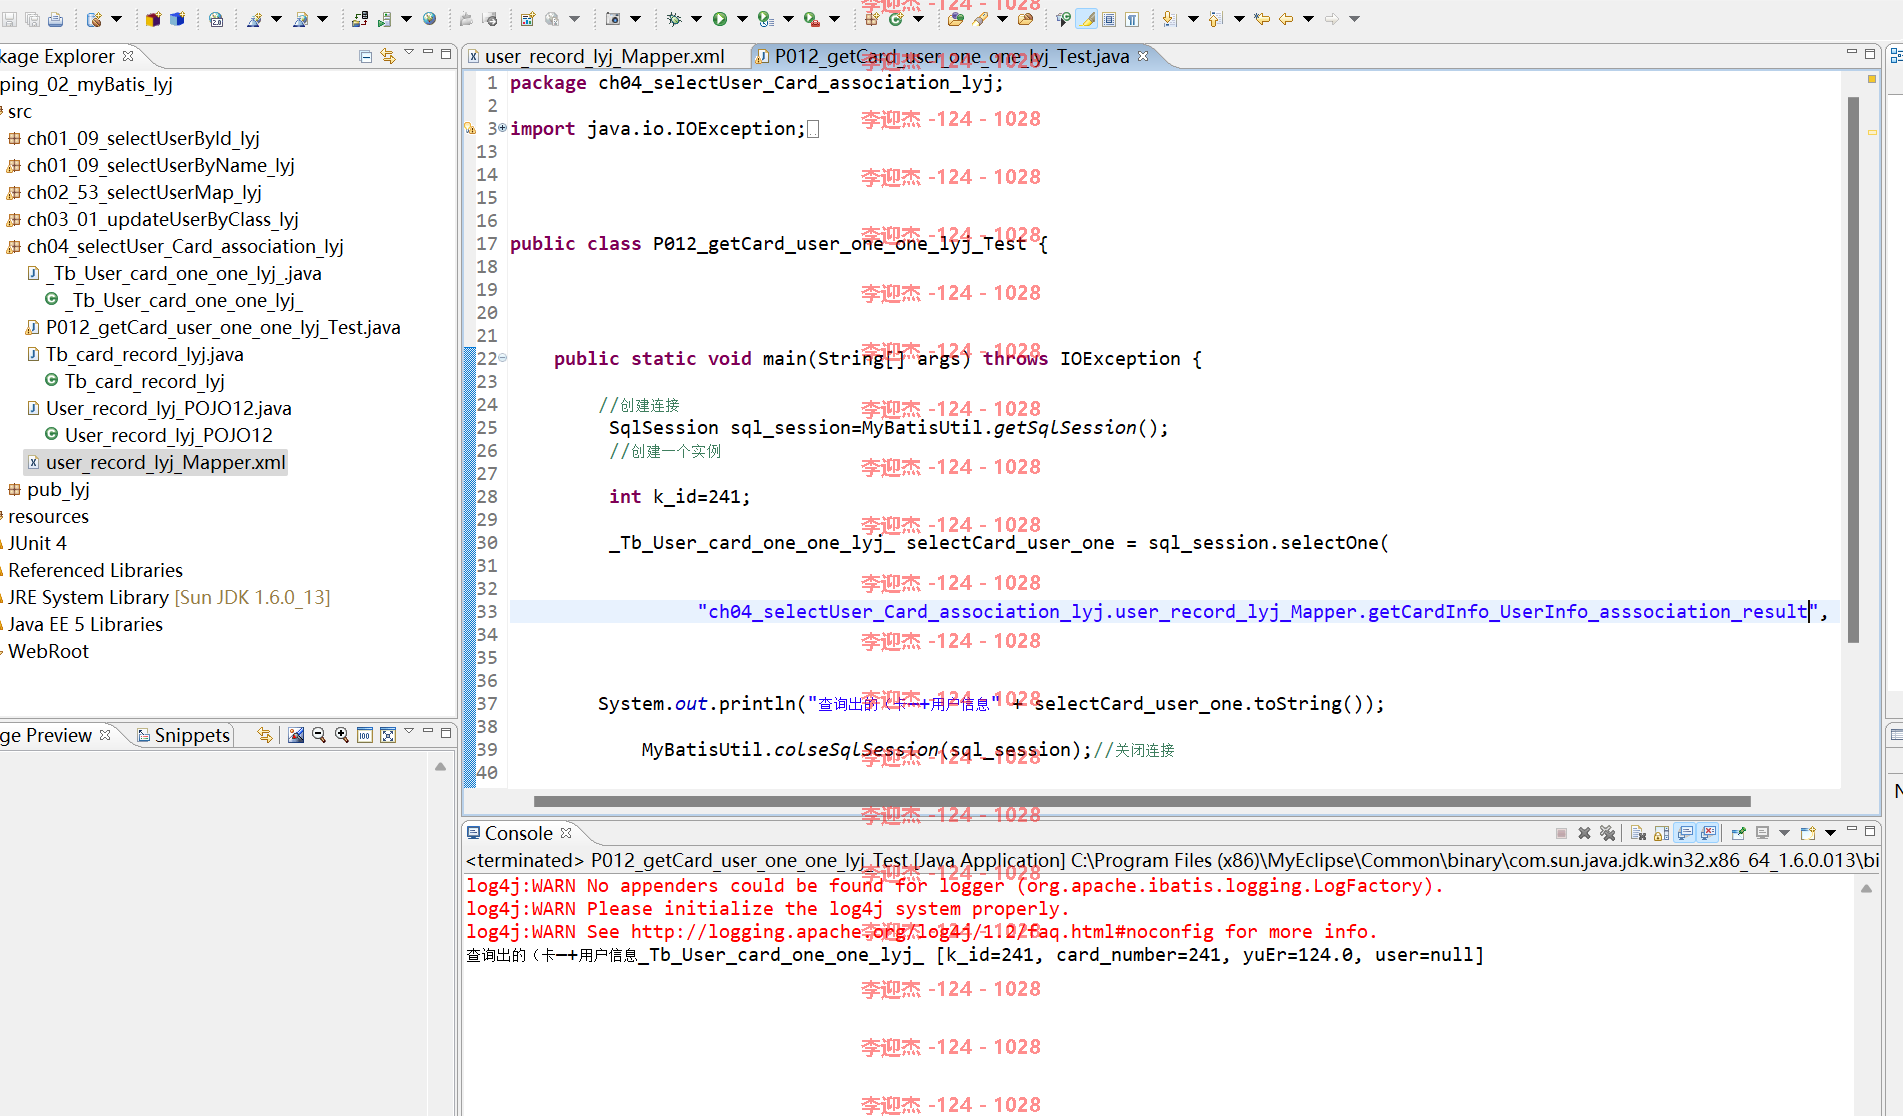The width and height of the screenshot is (1903, 1116).
Task: Click the editor horizontal scrollbar
Action: tap(1142, 801)
